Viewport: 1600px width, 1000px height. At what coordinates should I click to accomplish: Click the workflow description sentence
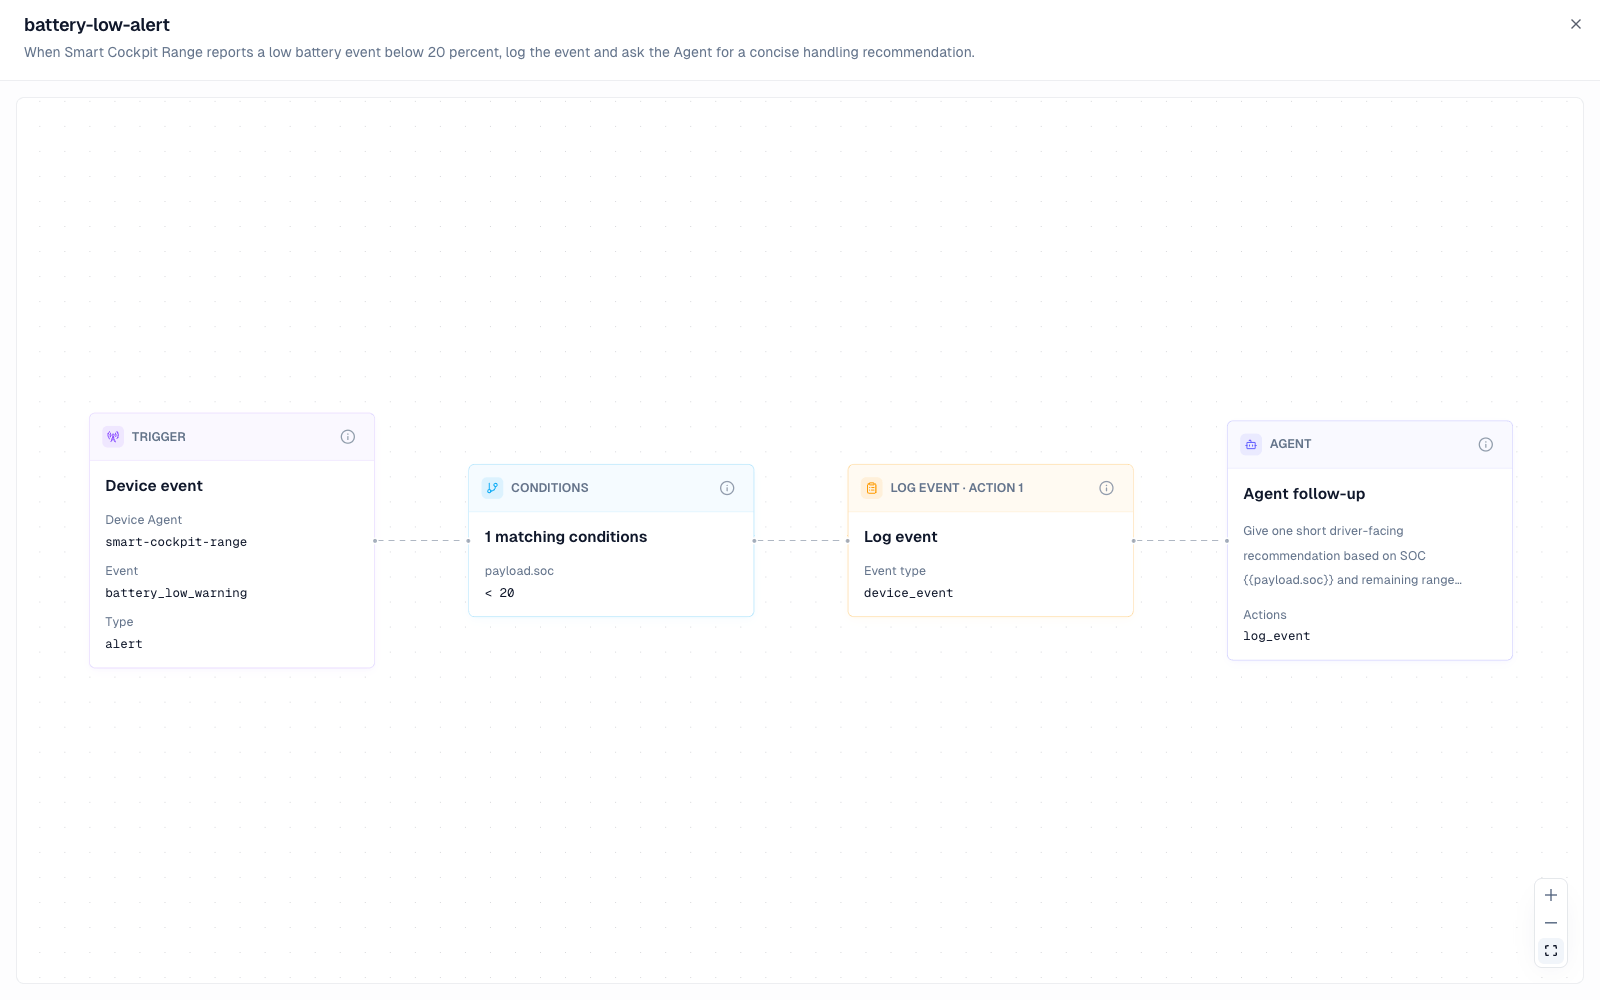(499, 52)
